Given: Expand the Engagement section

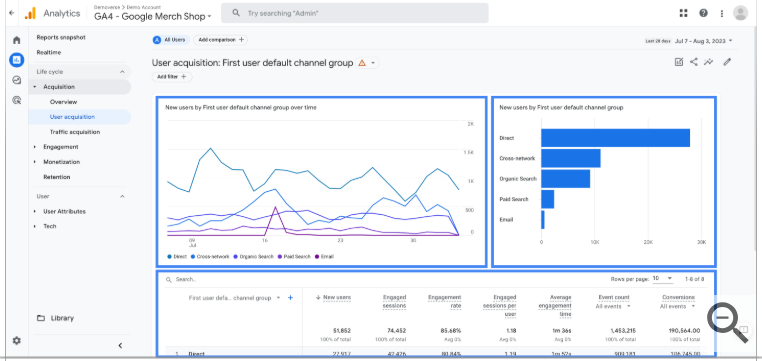Looking at the screenshot, I should pos(35,147).
